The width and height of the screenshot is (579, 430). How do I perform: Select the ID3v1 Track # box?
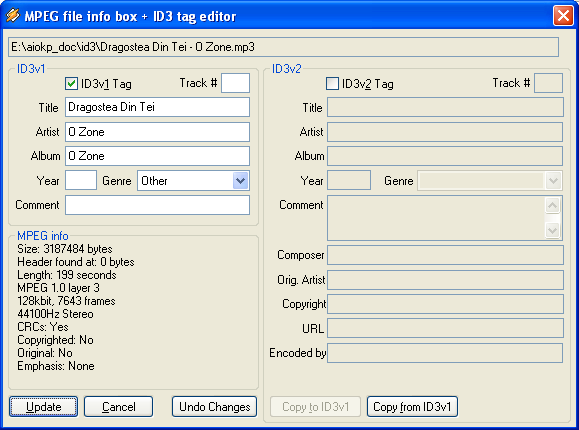tap(236, 83)
